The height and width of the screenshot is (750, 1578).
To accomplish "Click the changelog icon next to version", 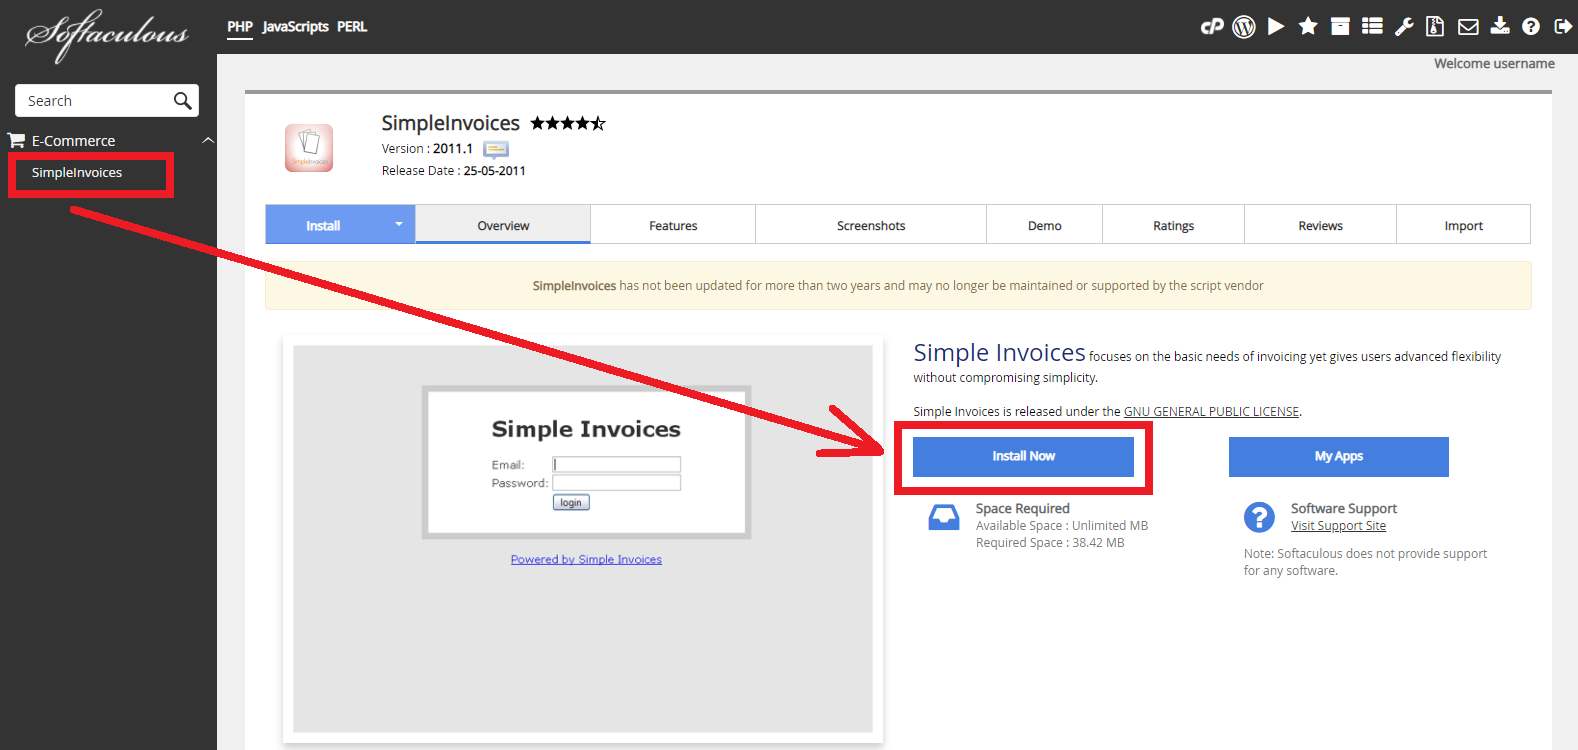I will pos(496,149).
